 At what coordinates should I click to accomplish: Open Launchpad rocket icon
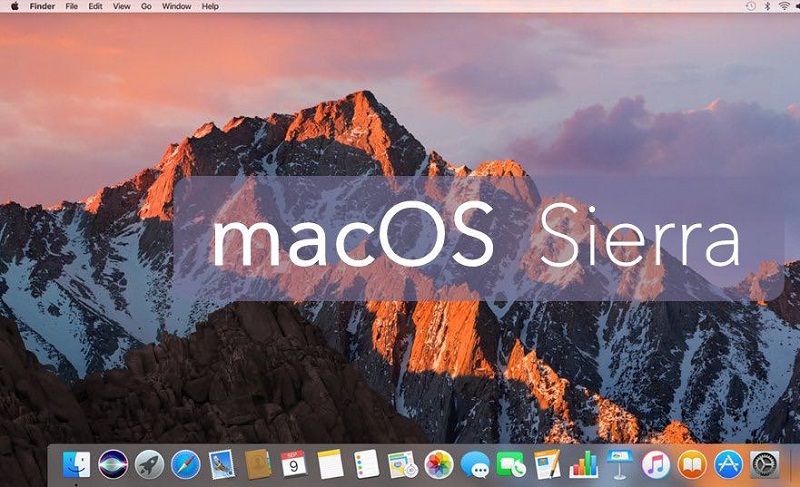(149, 465)
